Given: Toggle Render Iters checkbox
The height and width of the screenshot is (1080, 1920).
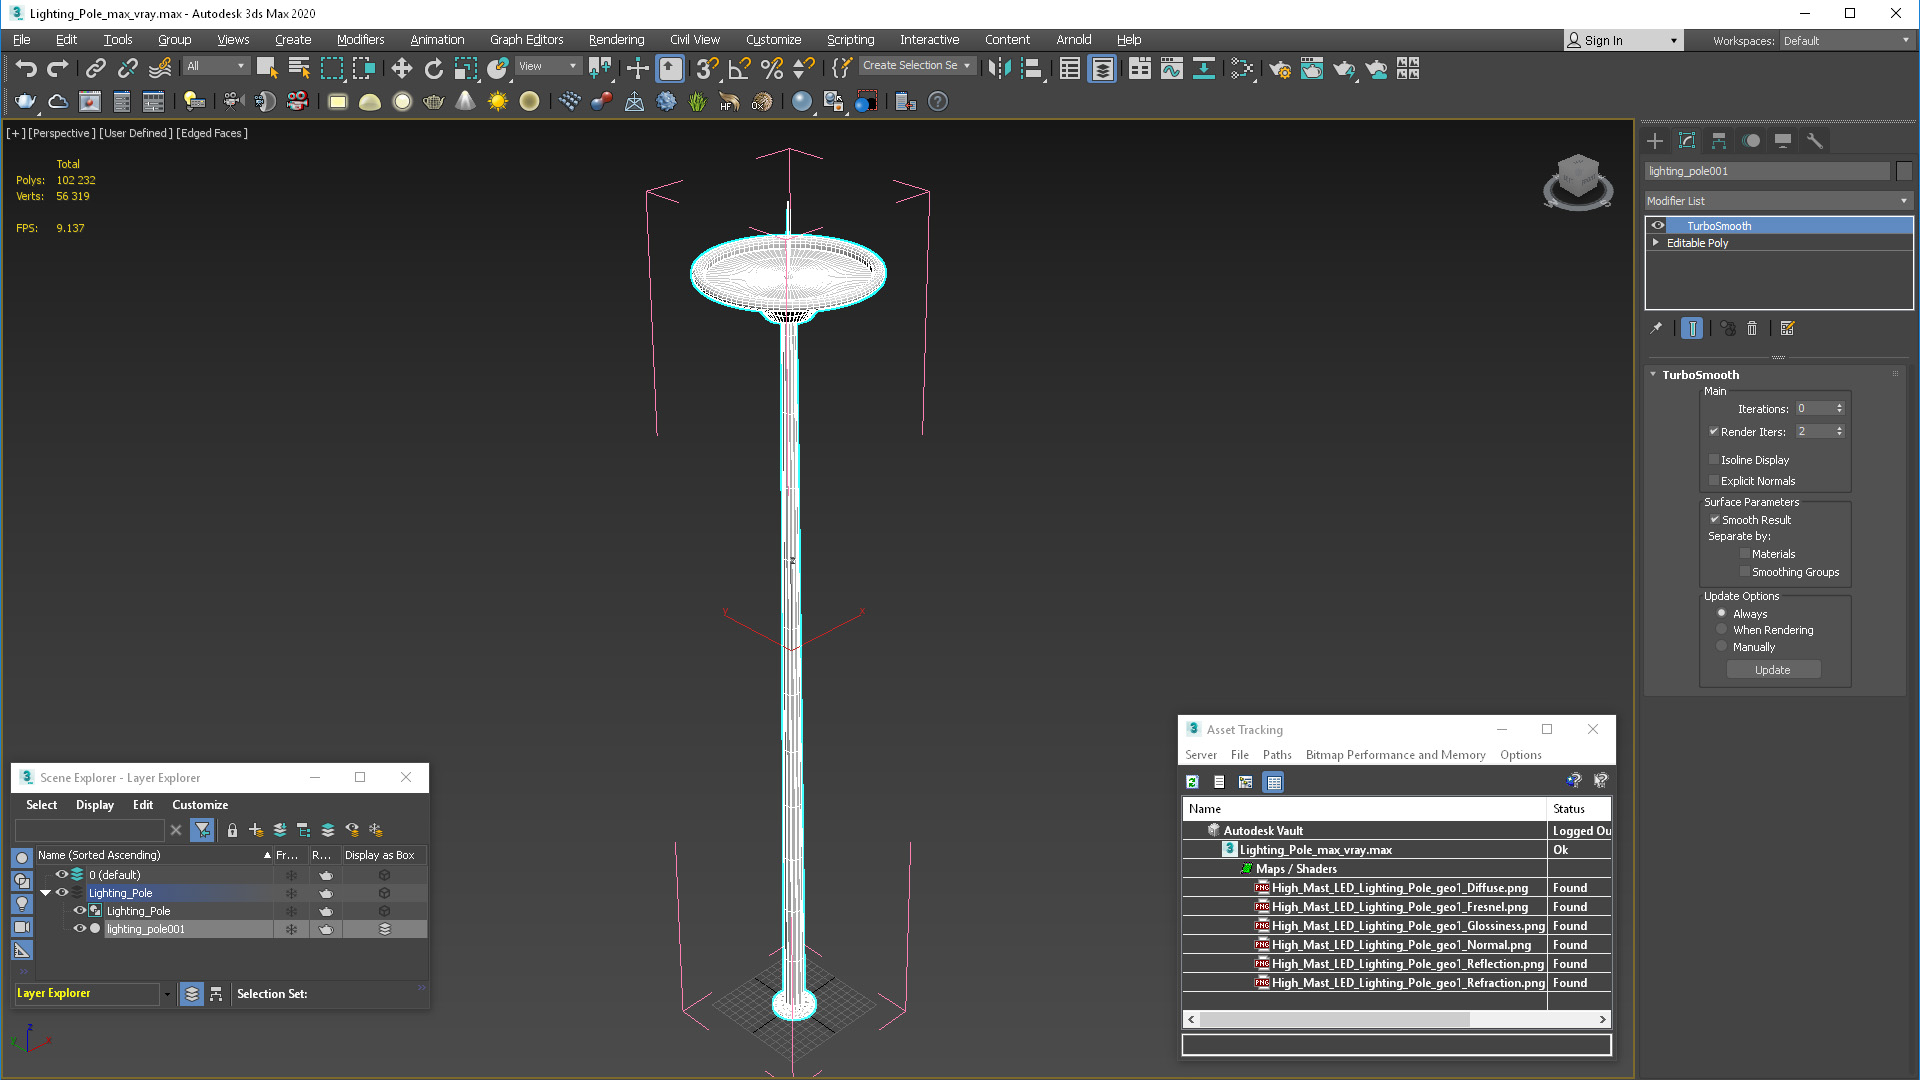Looking at the screenshot, I should click(1714, 431).
